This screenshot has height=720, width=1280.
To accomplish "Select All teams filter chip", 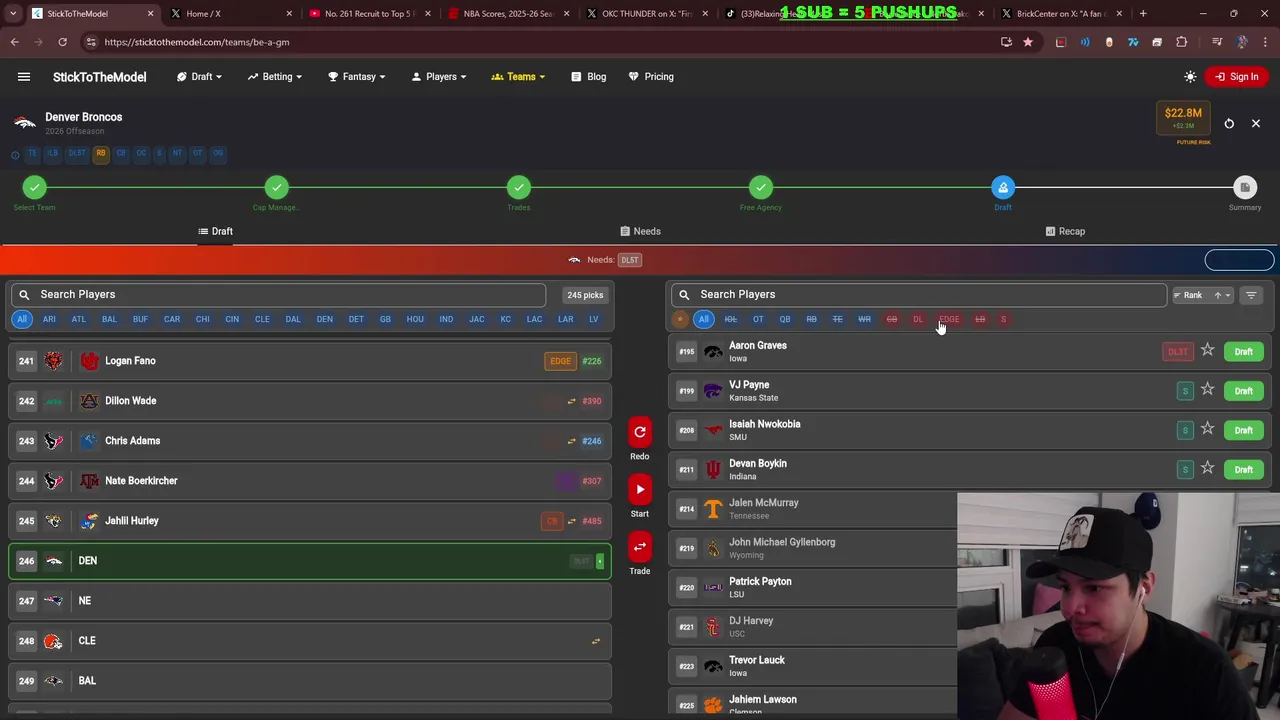I will coord(22,319).
